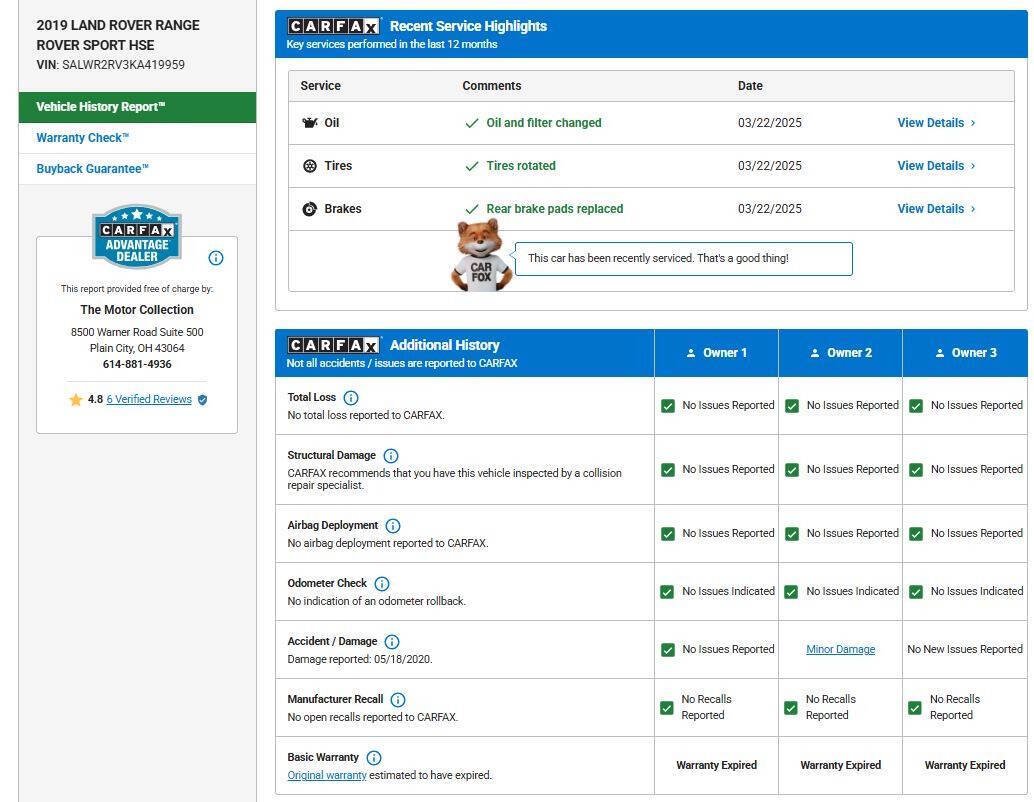Click CARFAX logo in Recent Service Highlights
The height and width of the screenshot is (802, 1034).
pos(334,26)
